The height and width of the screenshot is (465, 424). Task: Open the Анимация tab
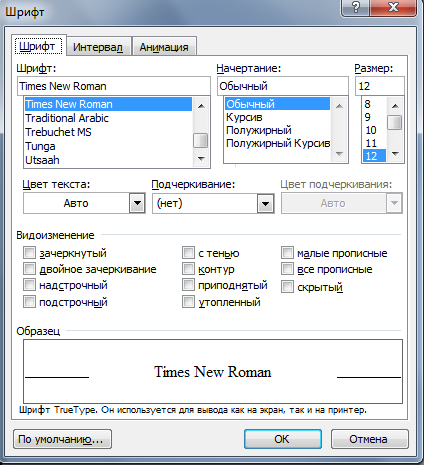click(x=164, y=47)
